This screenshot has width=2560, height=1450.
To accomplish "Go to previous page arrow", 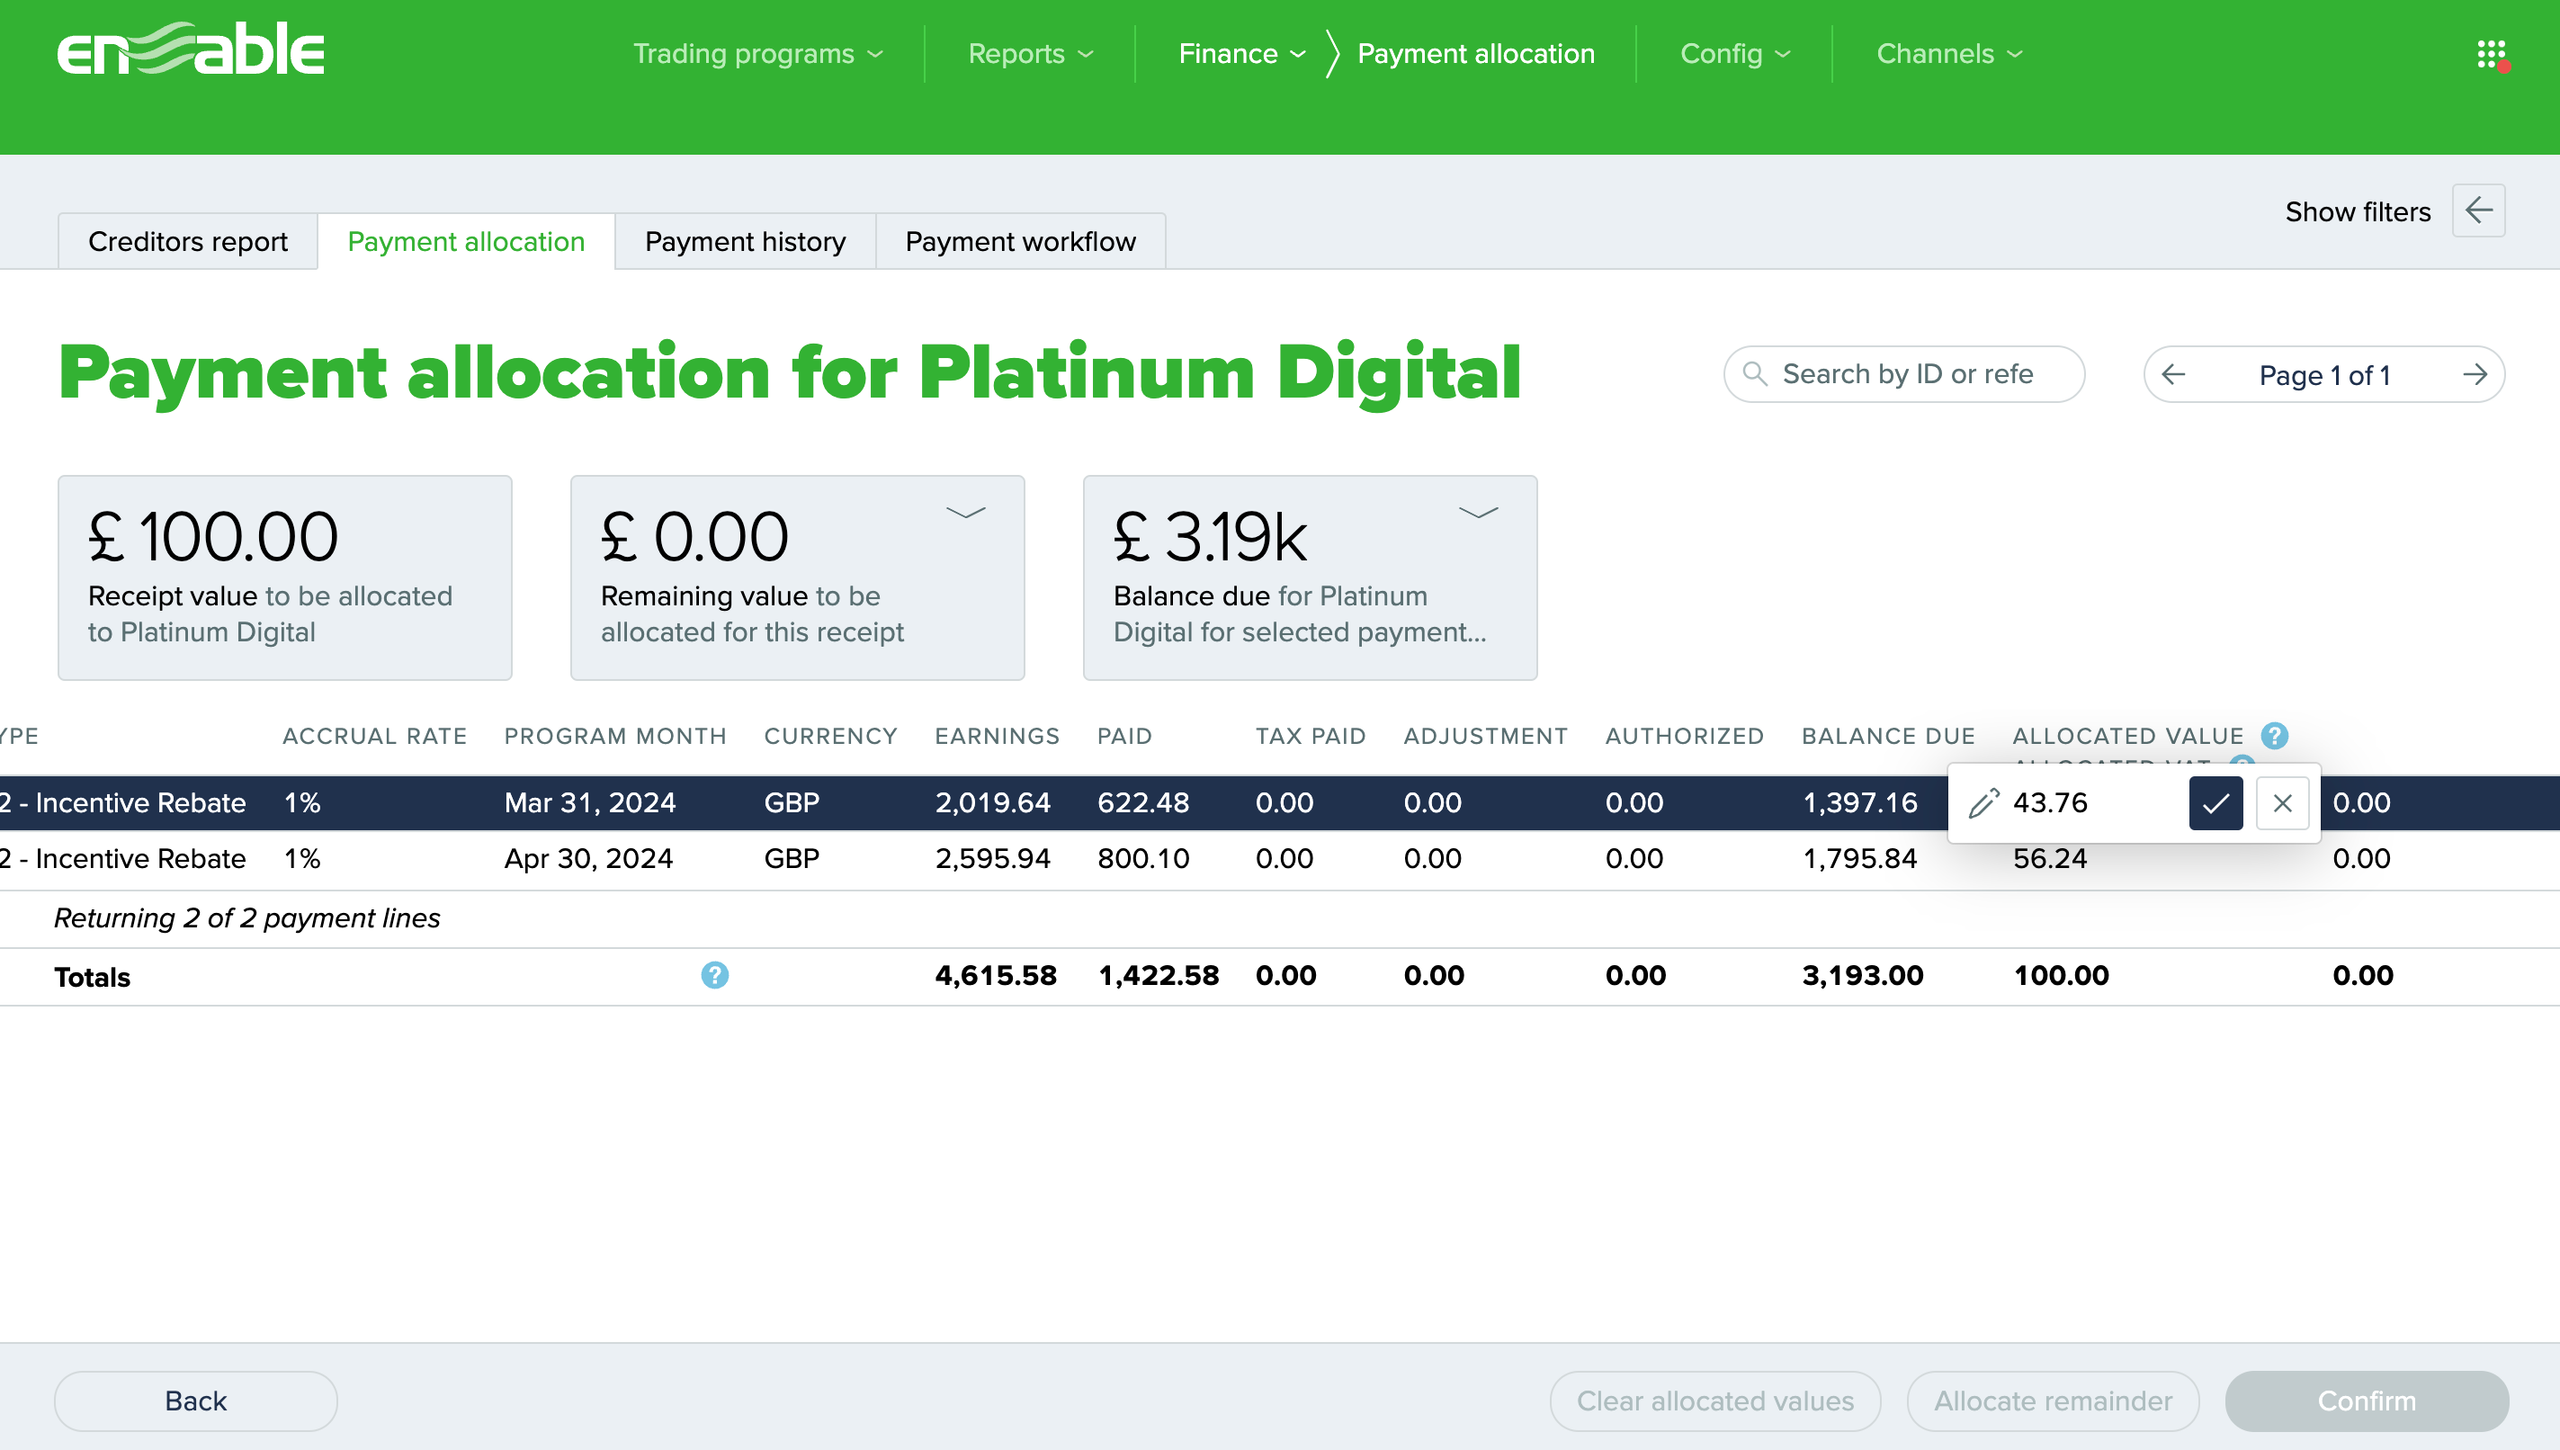I will click(x=2173, y=375).
